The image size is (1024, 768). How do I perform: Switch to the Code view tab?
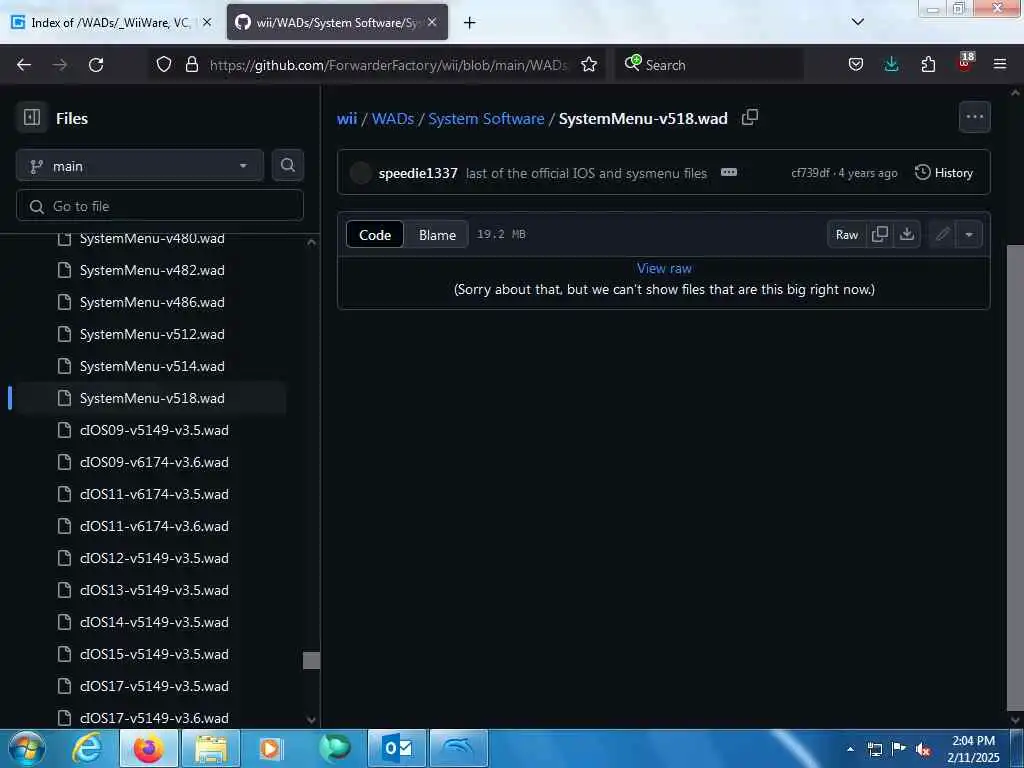[x=375, y=234]
